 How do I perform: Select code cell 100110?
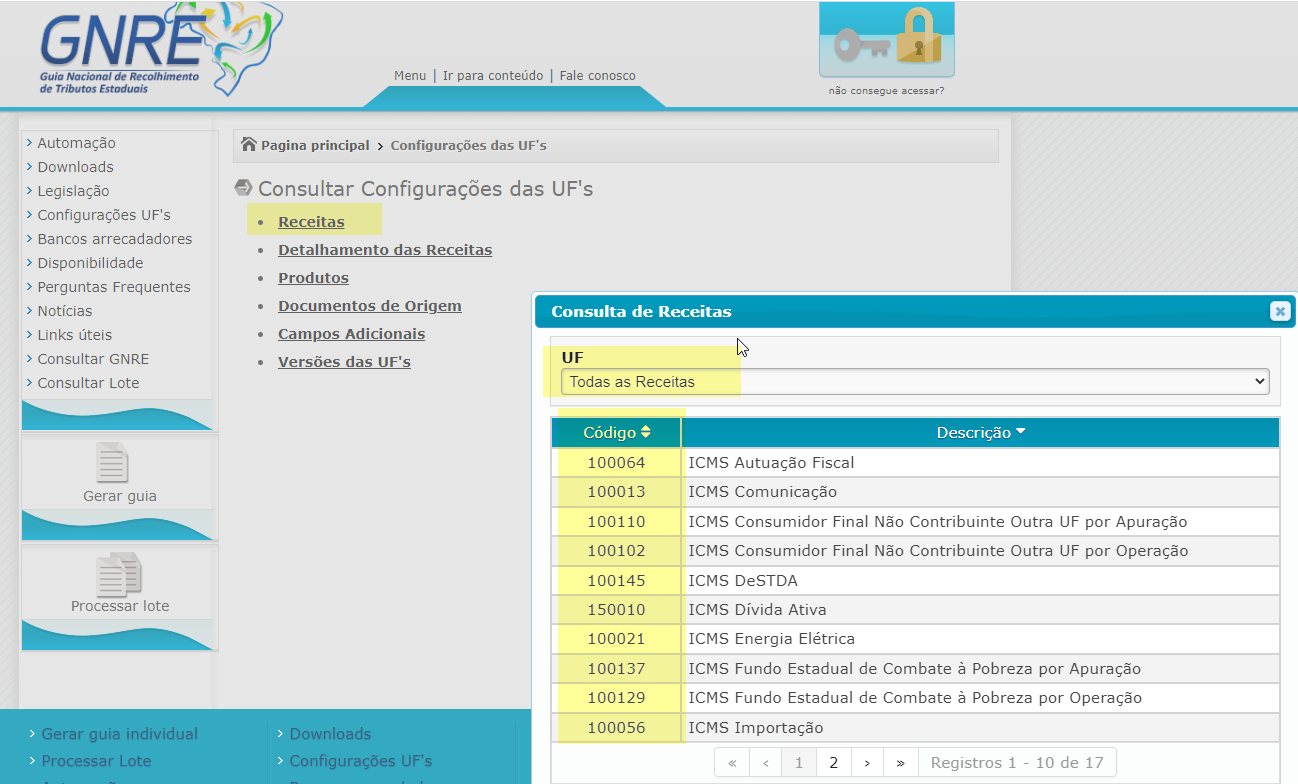coord(616,522)
